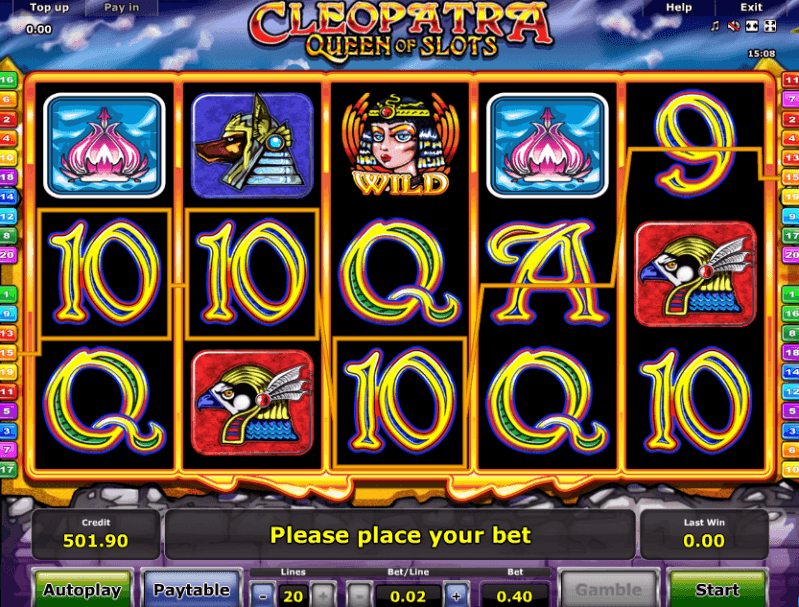Screen dimensions: 799x607
Task: Click the Cleopatra Wild symbol
Action: click(400, 145)
